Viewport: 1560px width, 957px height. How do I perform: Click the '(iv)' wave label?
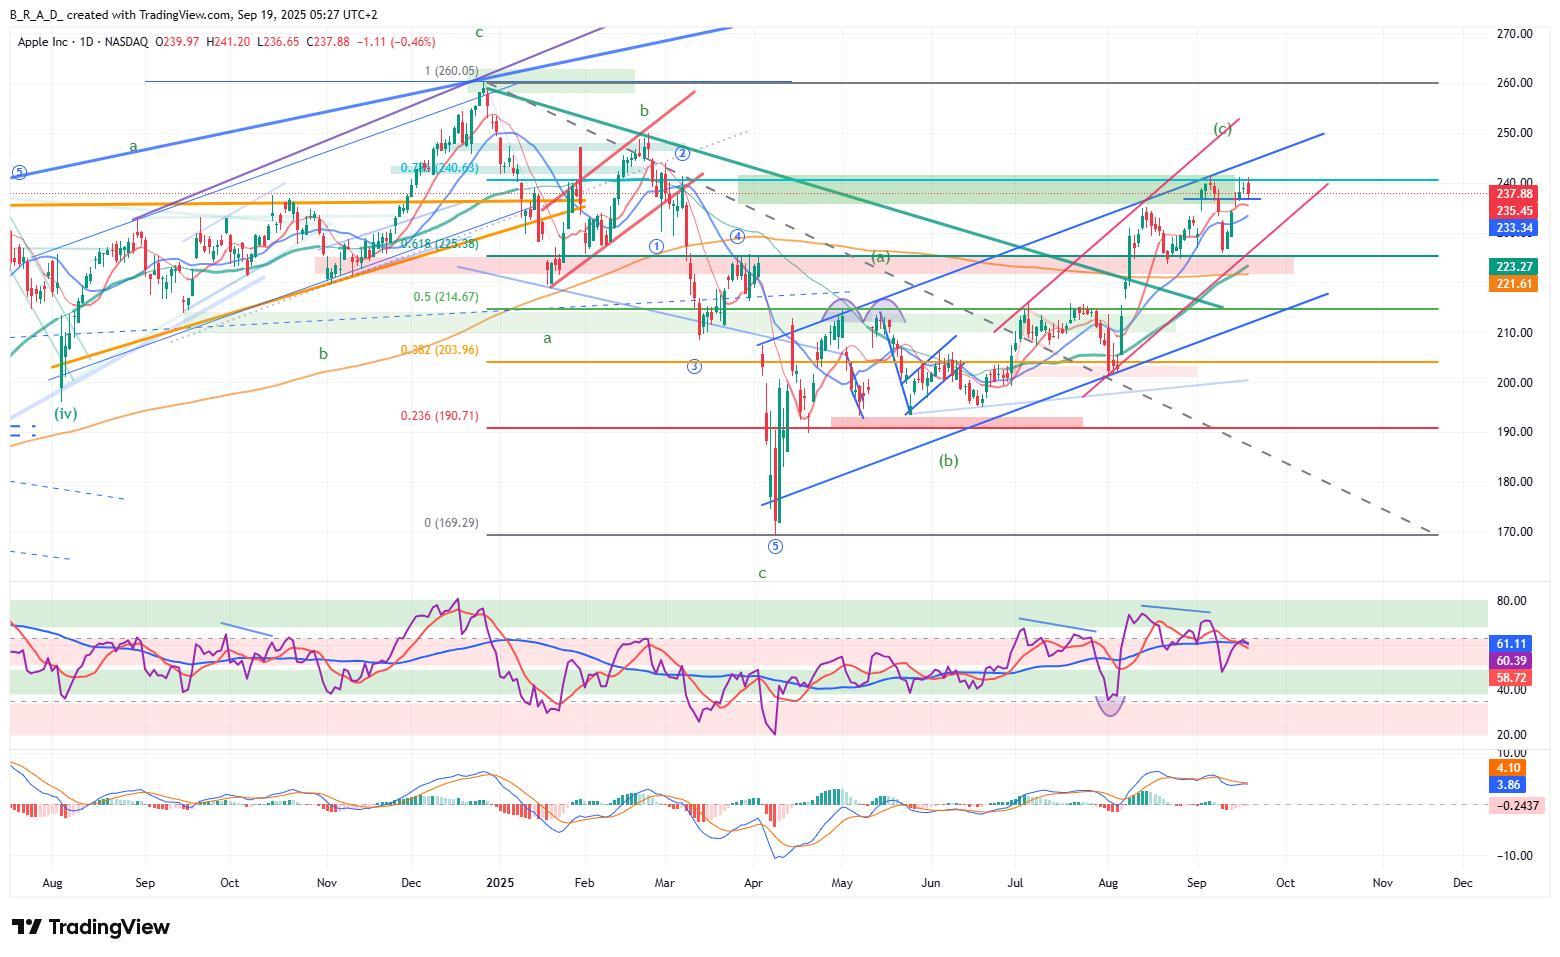pos(65,413)
